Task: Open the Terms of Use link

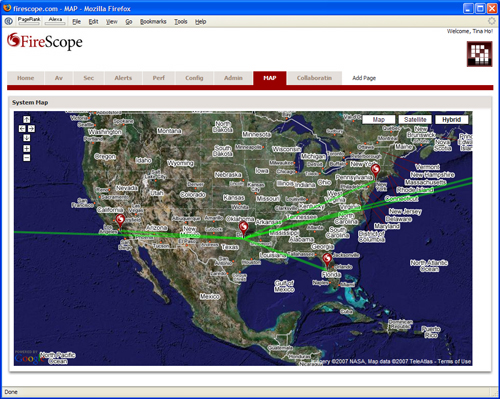Action: [454, 361]
